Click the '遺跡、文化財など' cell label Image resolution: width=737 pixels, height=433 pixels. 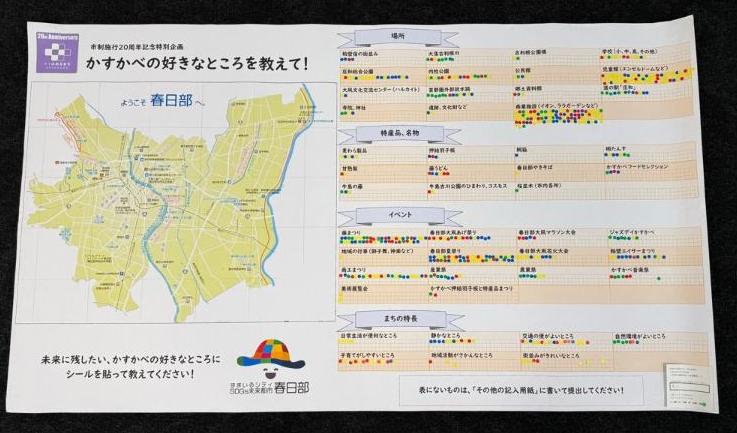coord(448,107)
